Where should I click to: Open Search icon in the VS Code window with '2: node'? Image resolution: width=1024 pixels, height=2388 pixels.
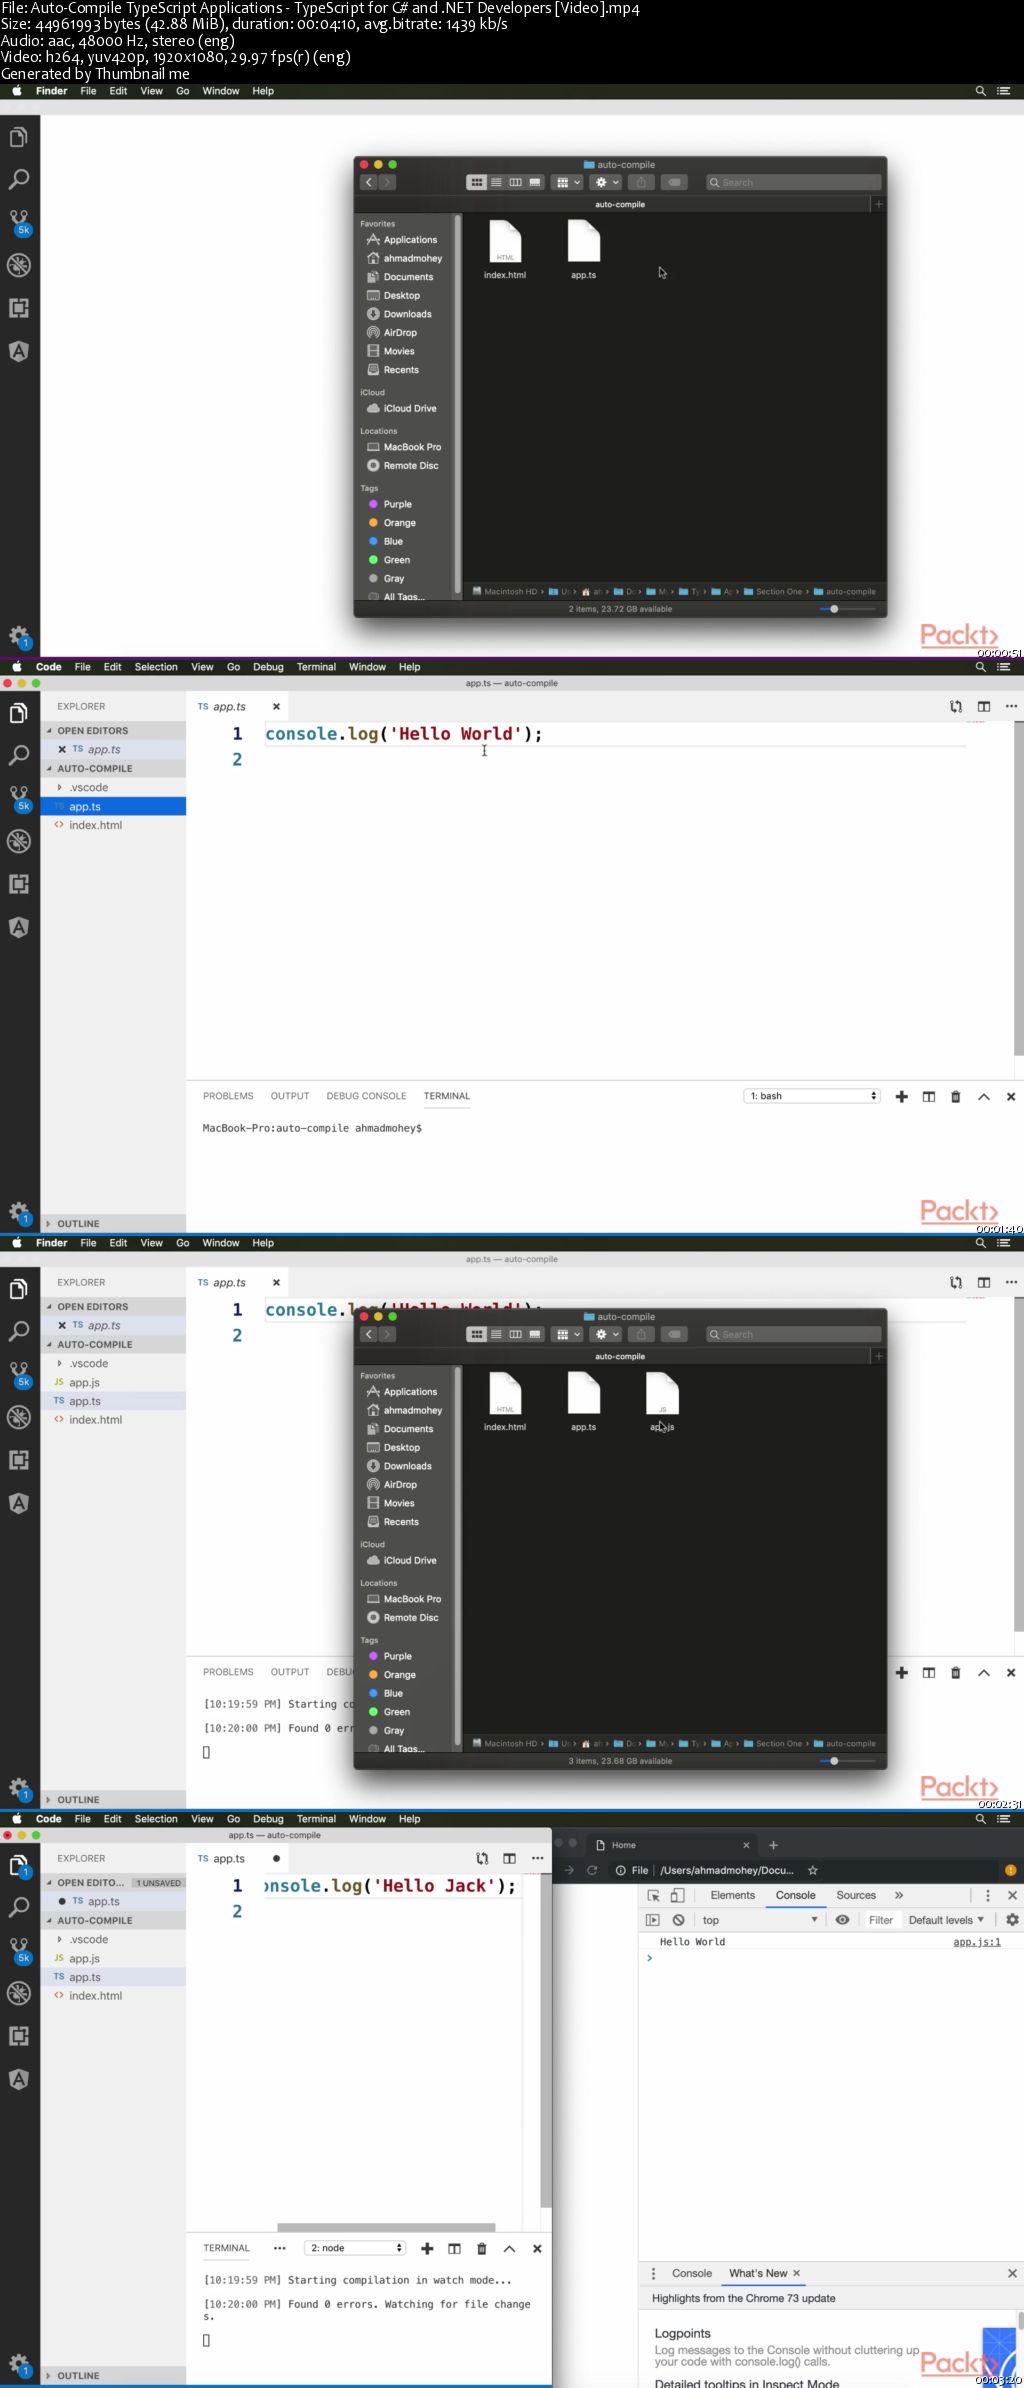point(19,1907)
